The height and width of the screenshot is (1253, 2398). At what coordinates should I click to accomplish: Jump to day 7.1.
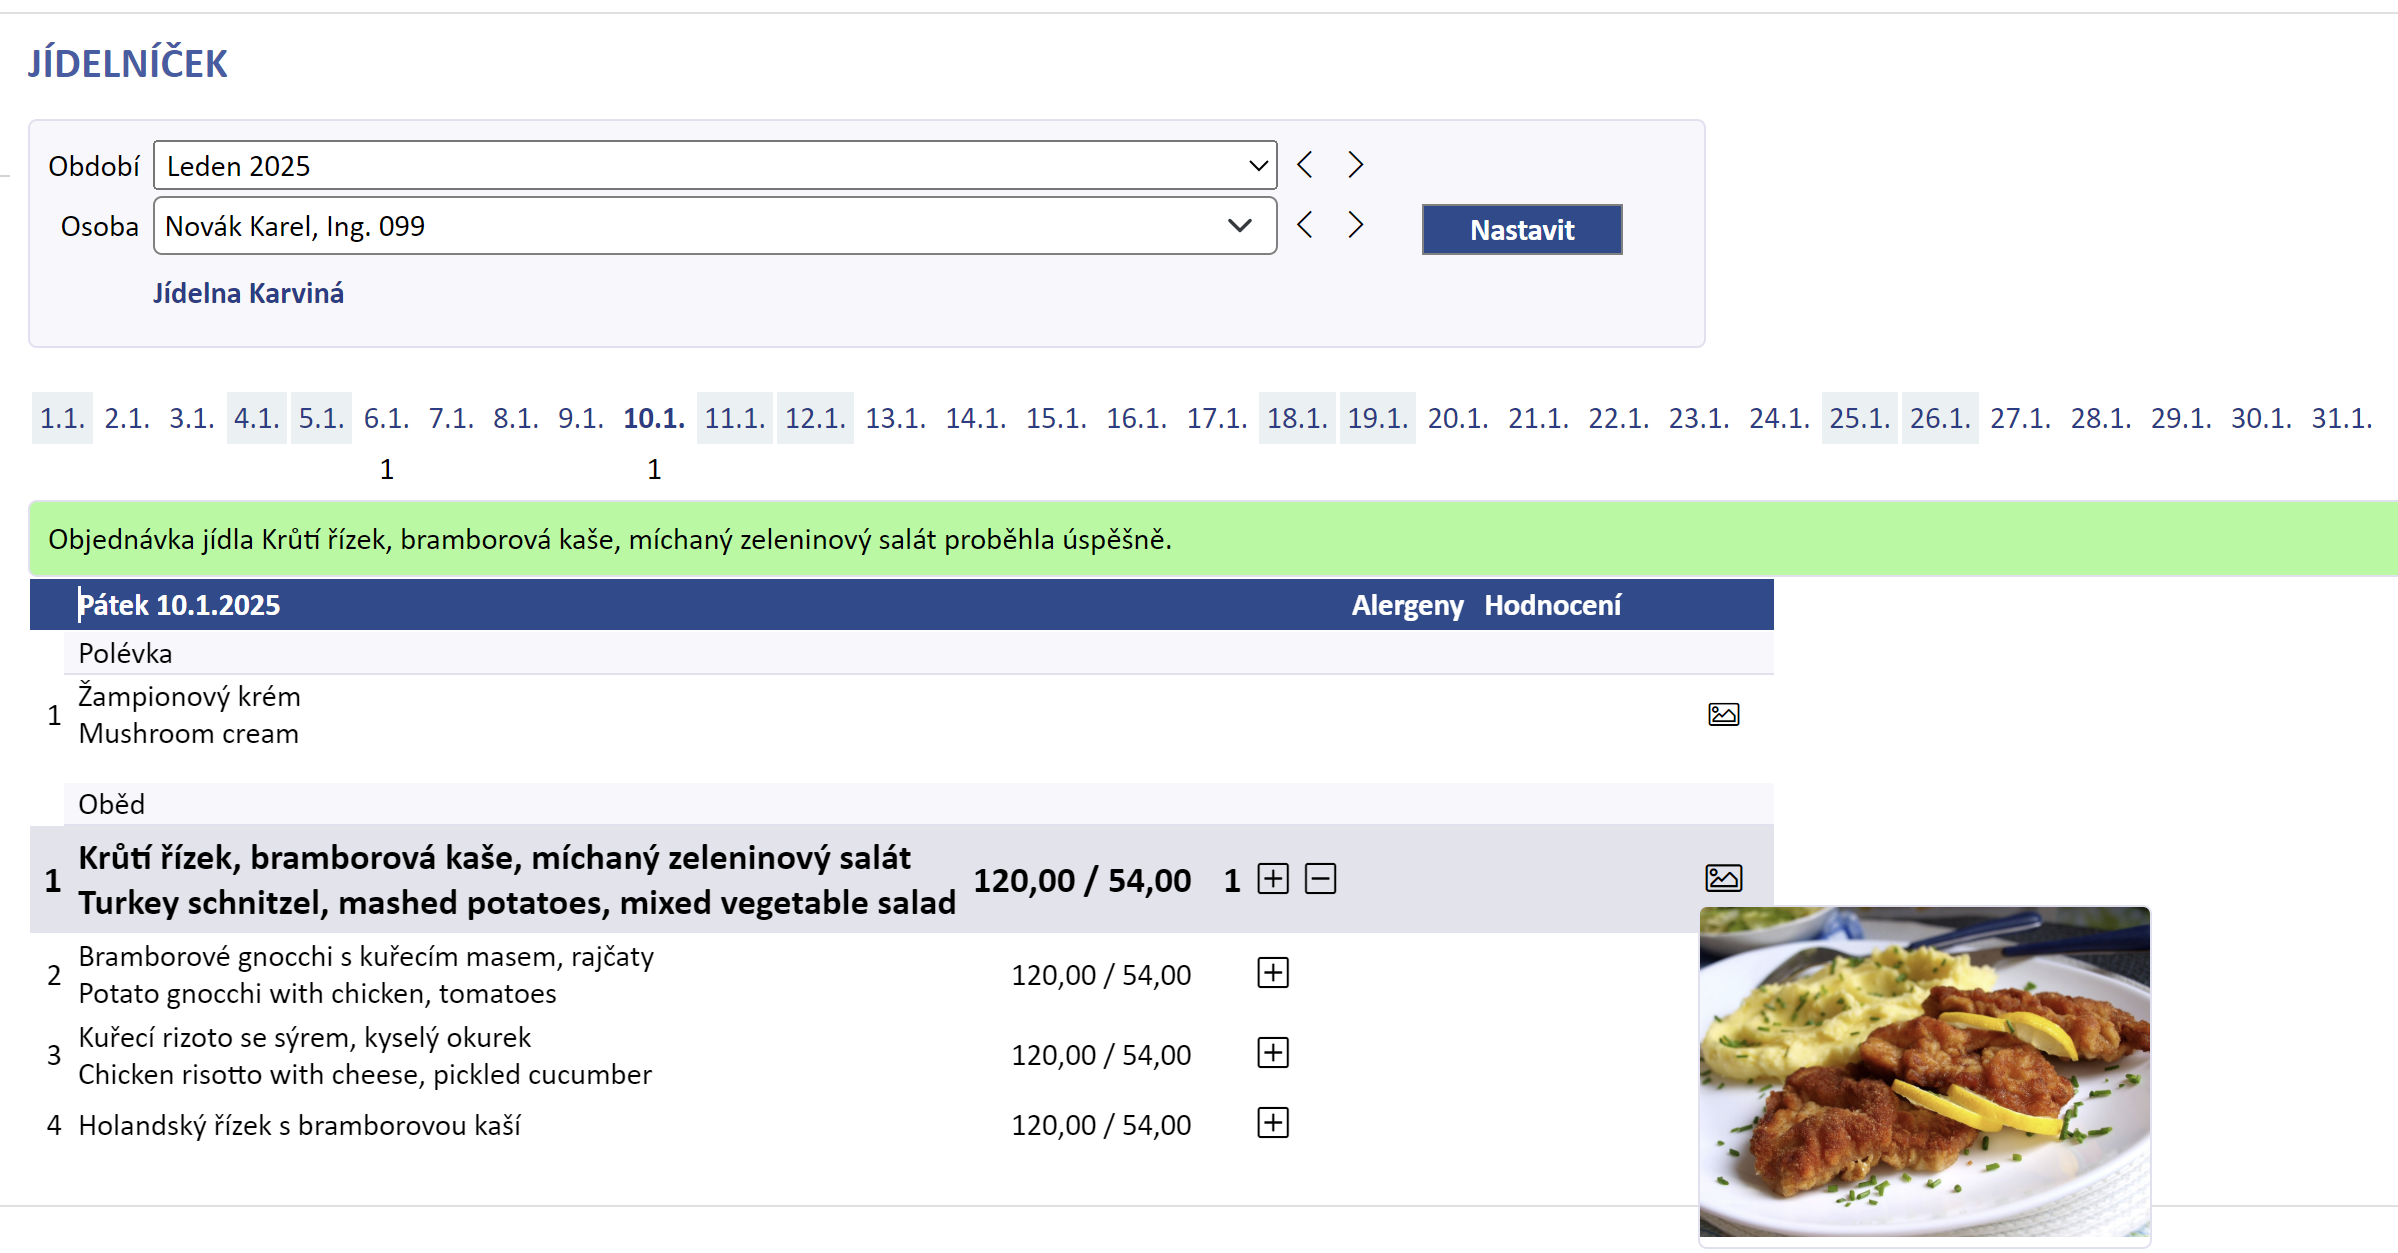(x=451, y=418)
